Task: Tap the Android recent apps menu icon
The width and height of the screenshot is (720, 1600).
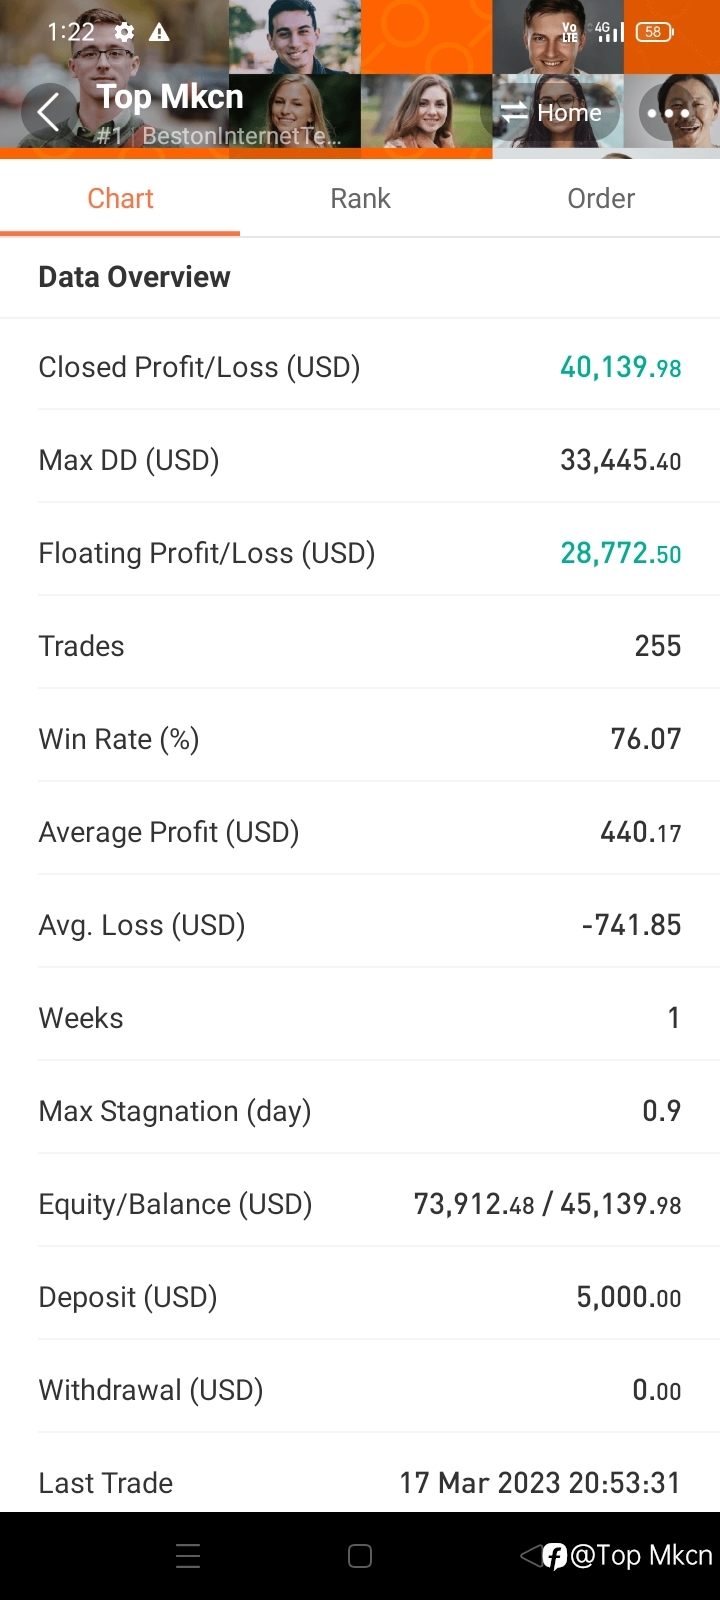Action: [x=188, y=1556]
